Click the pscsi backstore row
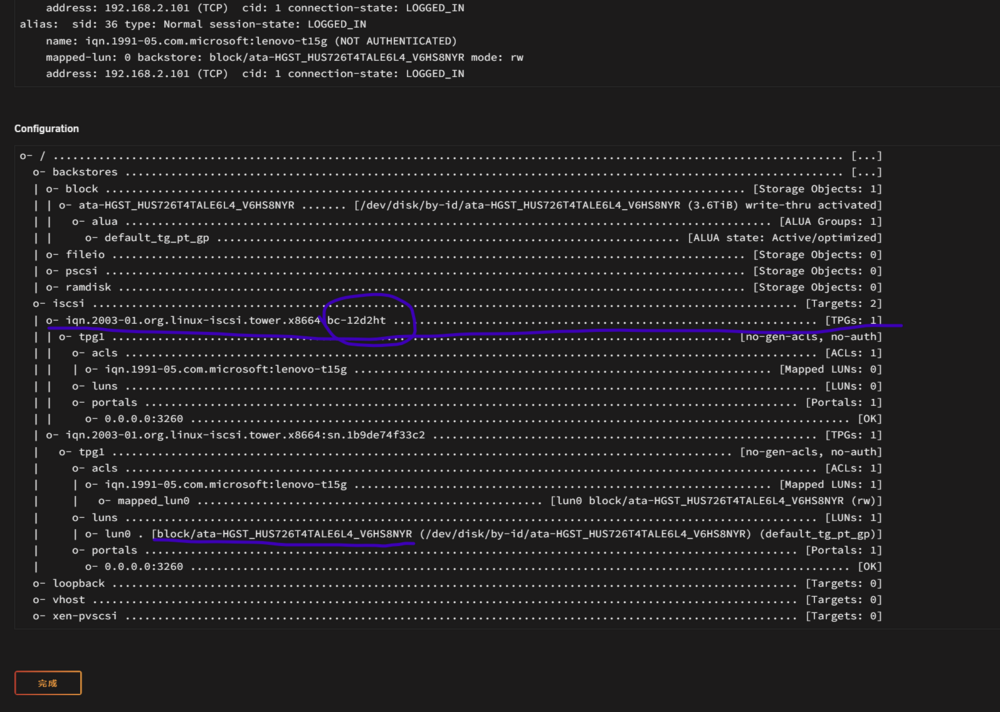Viewport: 1000px width, 712px height. coord(464,271)
